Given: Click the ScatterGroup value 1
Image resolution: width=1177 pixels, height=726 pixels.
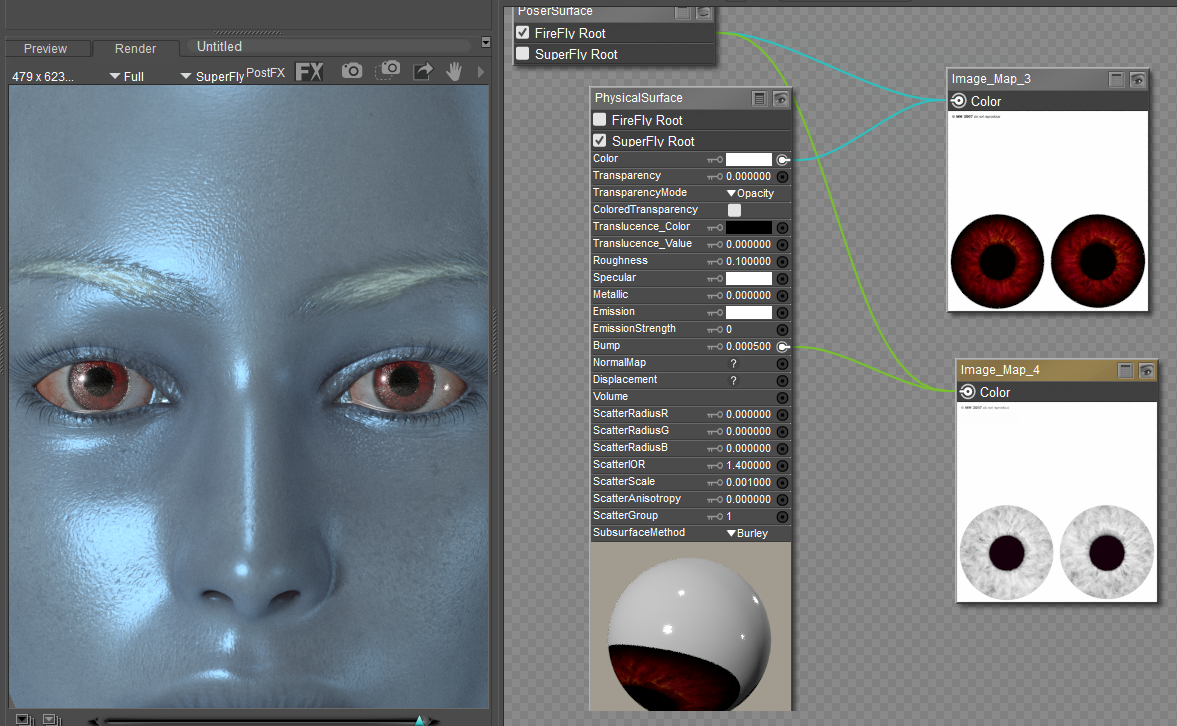Looking at the screenshot, I should click(729, 517).
